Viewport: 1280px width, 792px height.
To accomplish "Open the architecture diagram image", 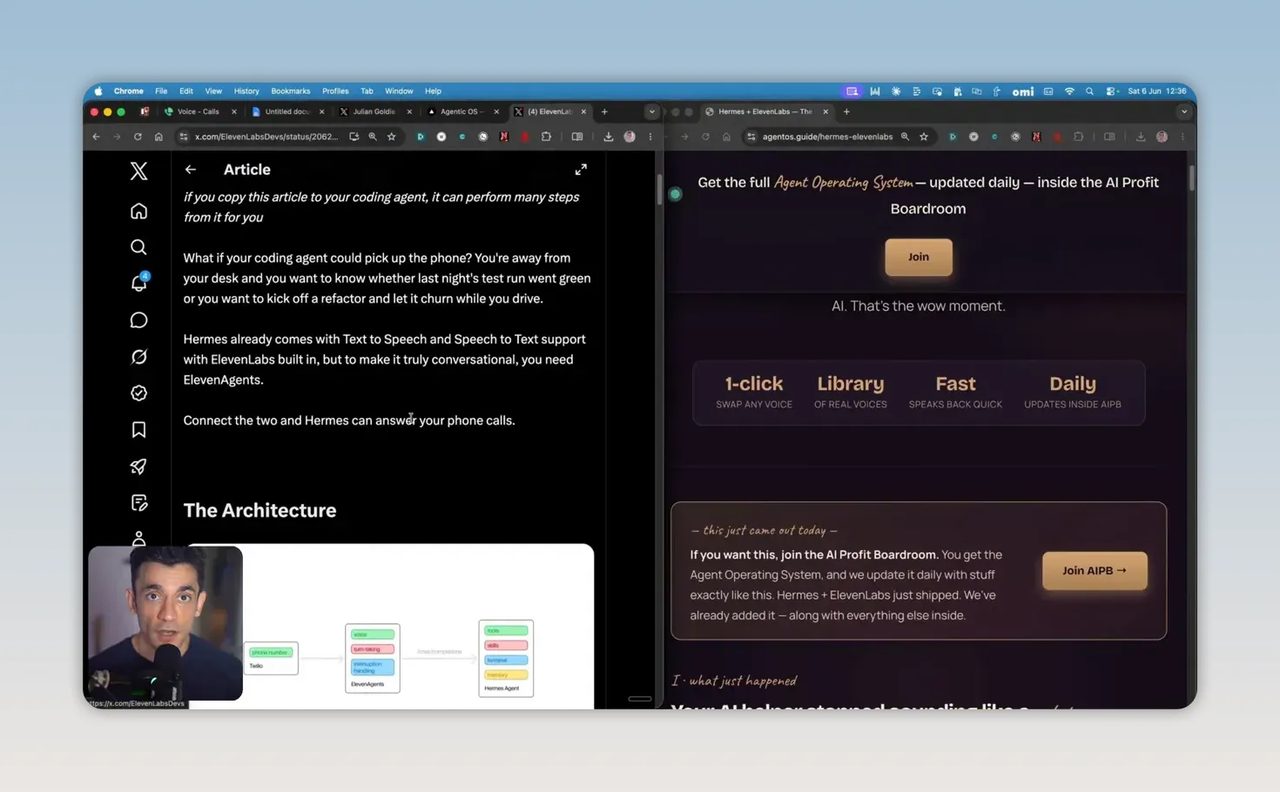I will coord(389,626).
